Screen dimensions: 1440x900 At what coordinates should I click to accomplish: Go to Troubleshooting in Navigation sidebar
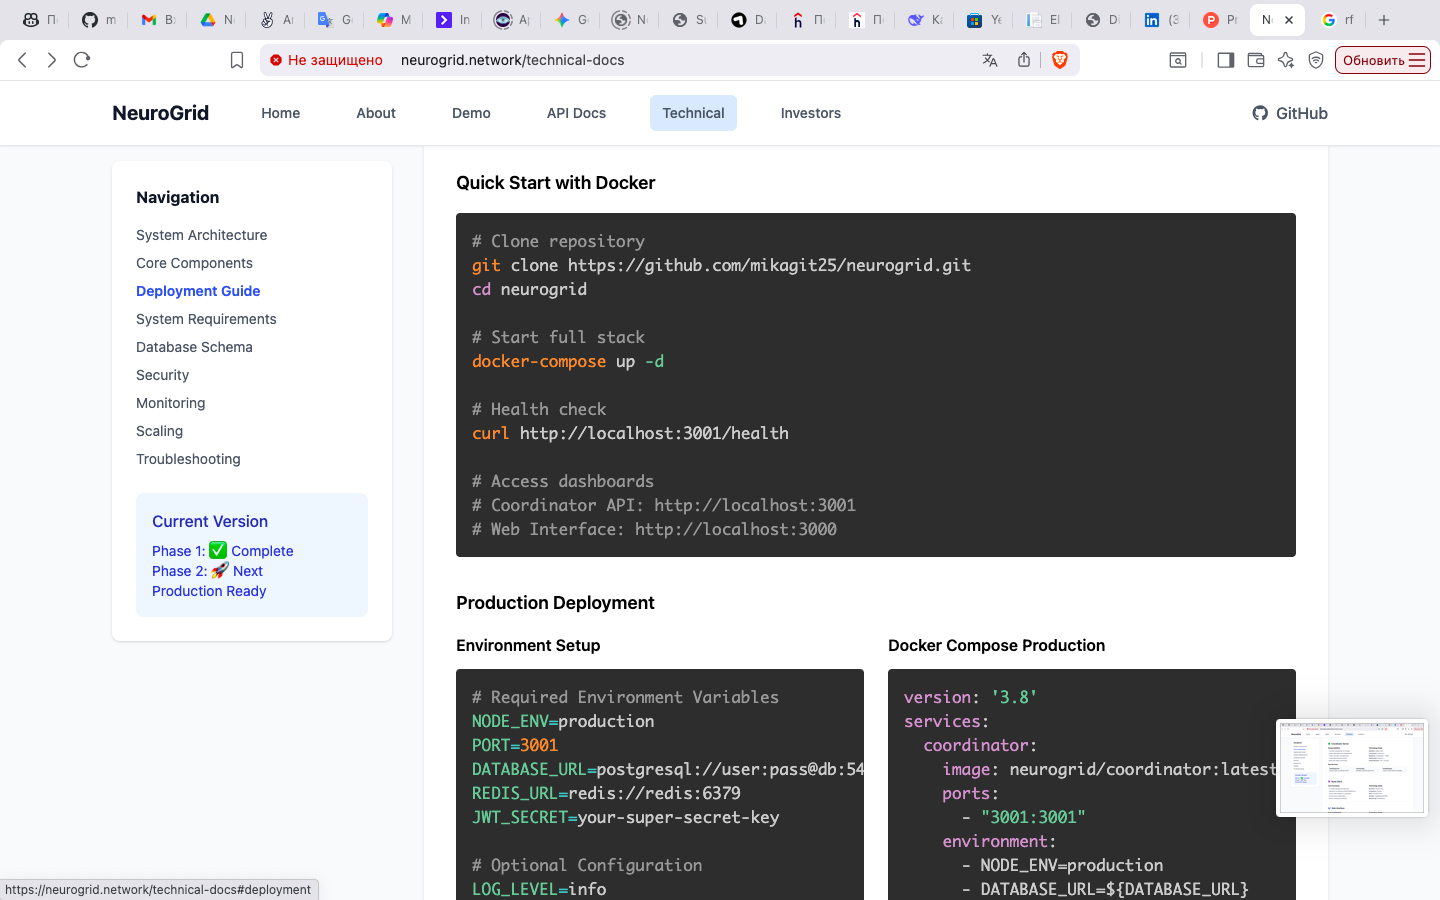188,459
